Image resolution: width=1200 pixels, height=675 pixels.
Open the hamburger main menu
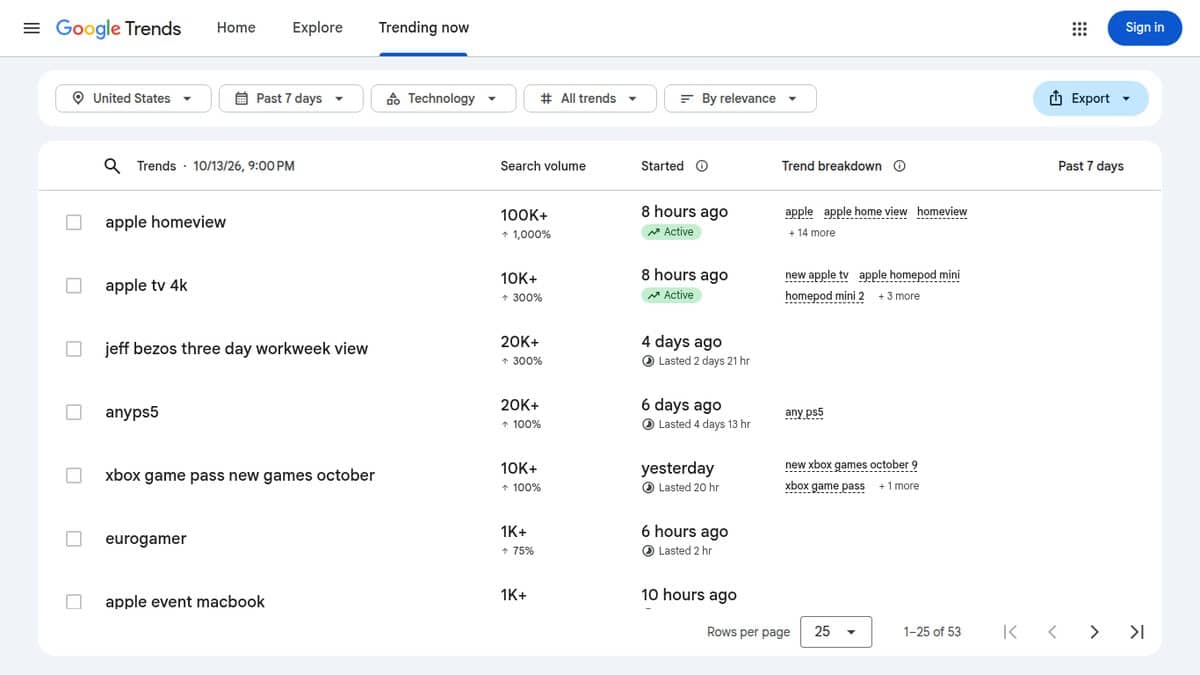pos(32,28)
